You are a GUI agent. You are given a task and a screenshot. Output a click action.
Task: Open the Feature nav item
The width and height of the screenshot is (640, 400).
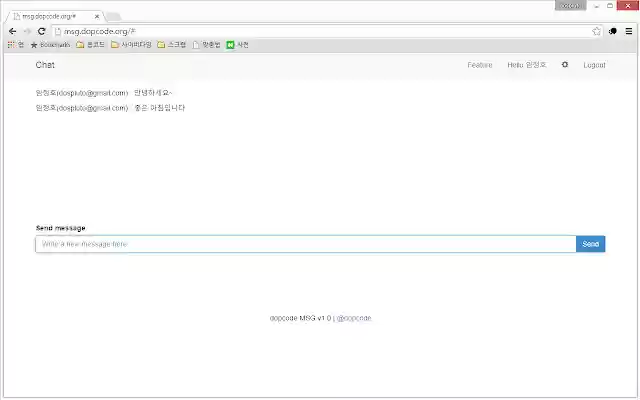click(x=480, y=65)
